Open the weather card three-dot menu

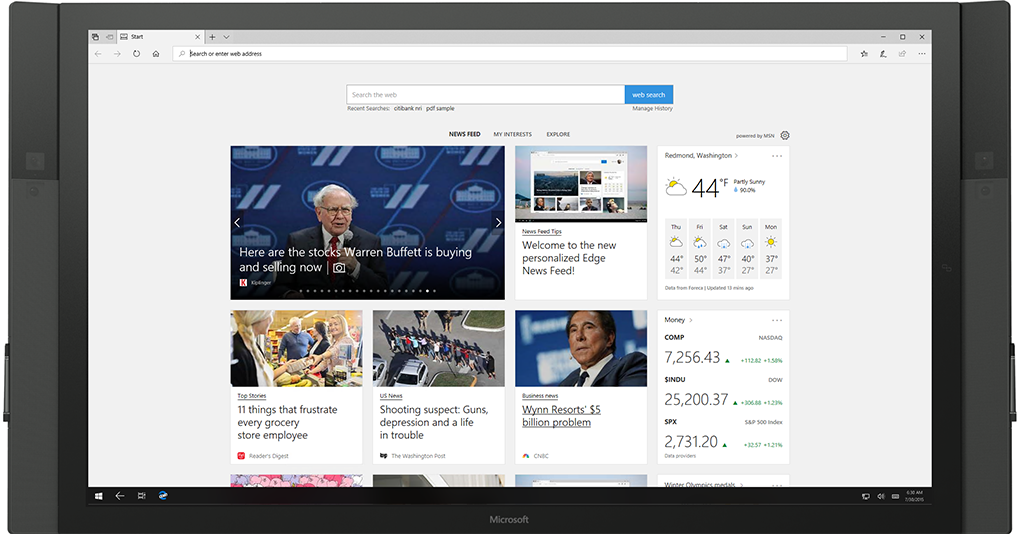pyautogui.click(x=777, y=156)
